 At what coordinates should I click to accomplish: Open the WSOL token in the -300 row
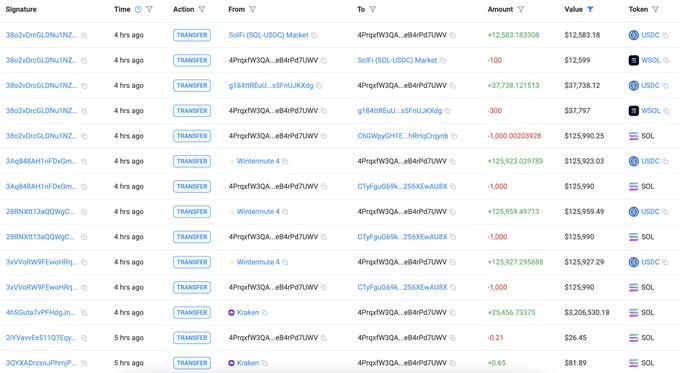point(651,111)
